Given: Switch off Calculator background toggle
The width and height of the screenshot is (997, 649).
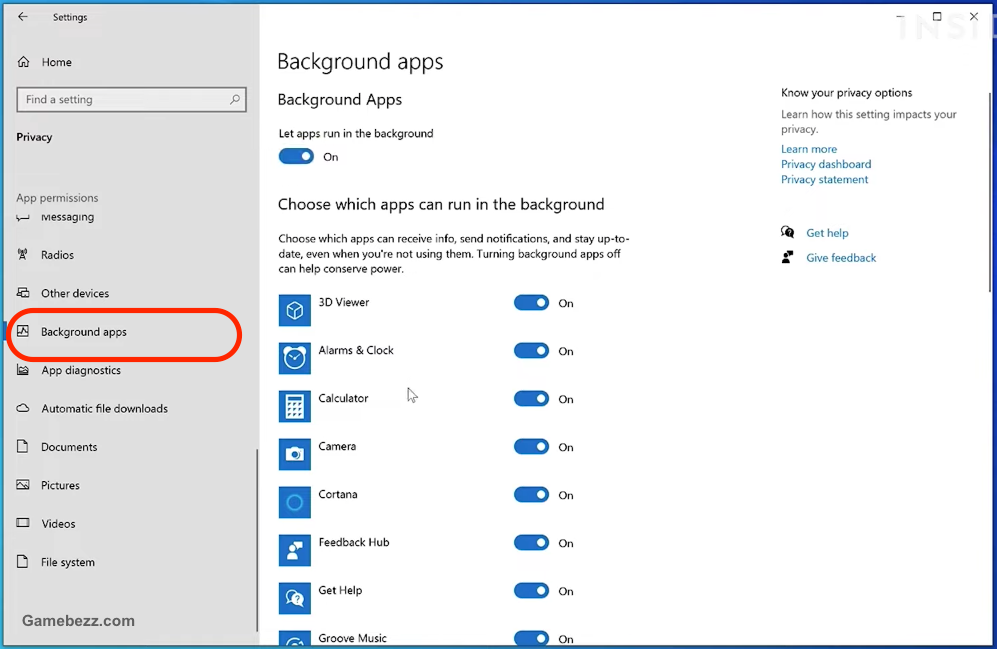Looking at the screenshot, I should (532, 399).
